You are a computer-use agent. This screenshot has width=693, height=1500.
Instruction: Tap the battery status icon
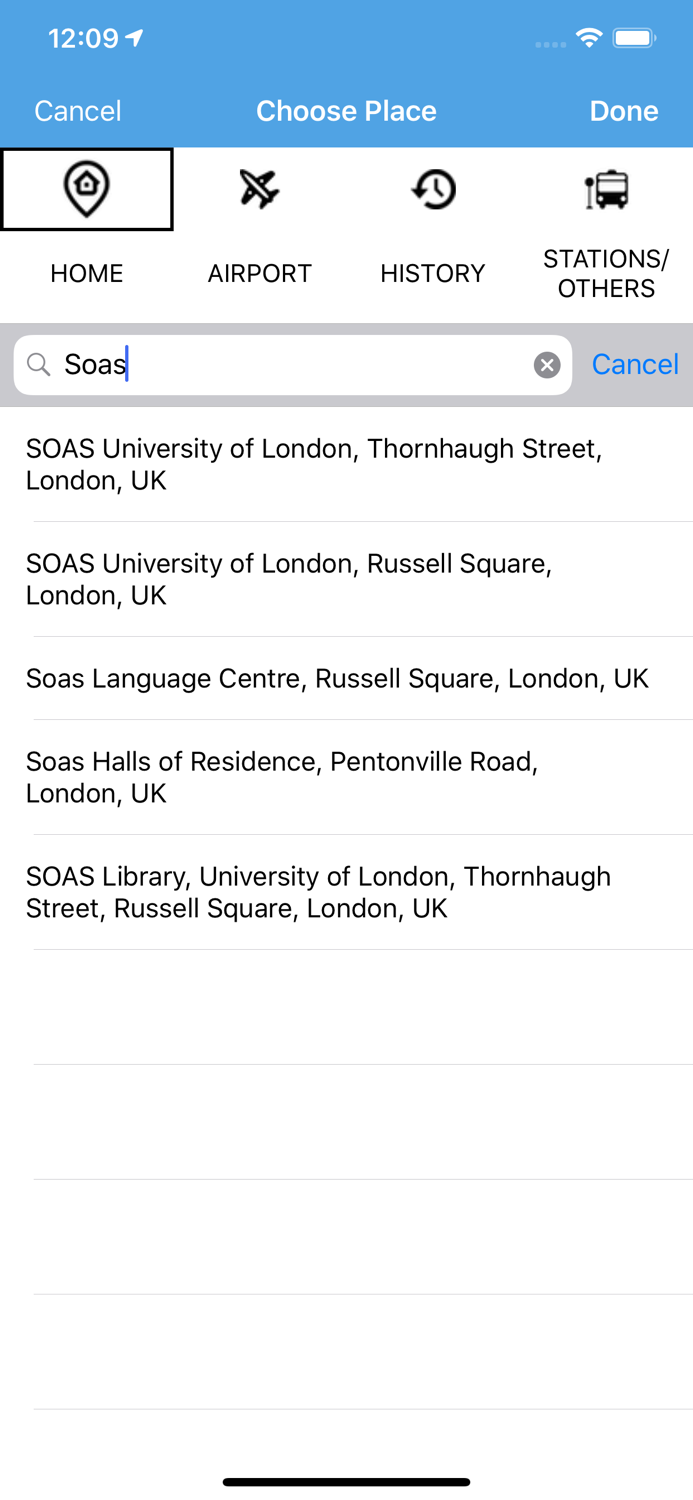634,39
